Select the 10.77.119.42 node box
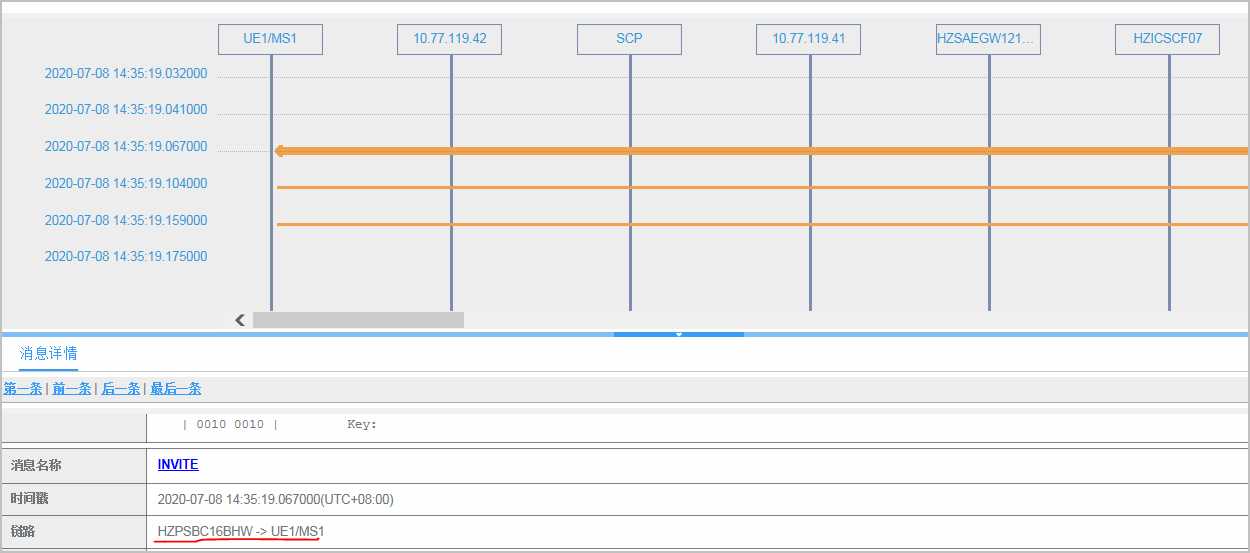Screen dimensions: 1250x553 (449, 39)
